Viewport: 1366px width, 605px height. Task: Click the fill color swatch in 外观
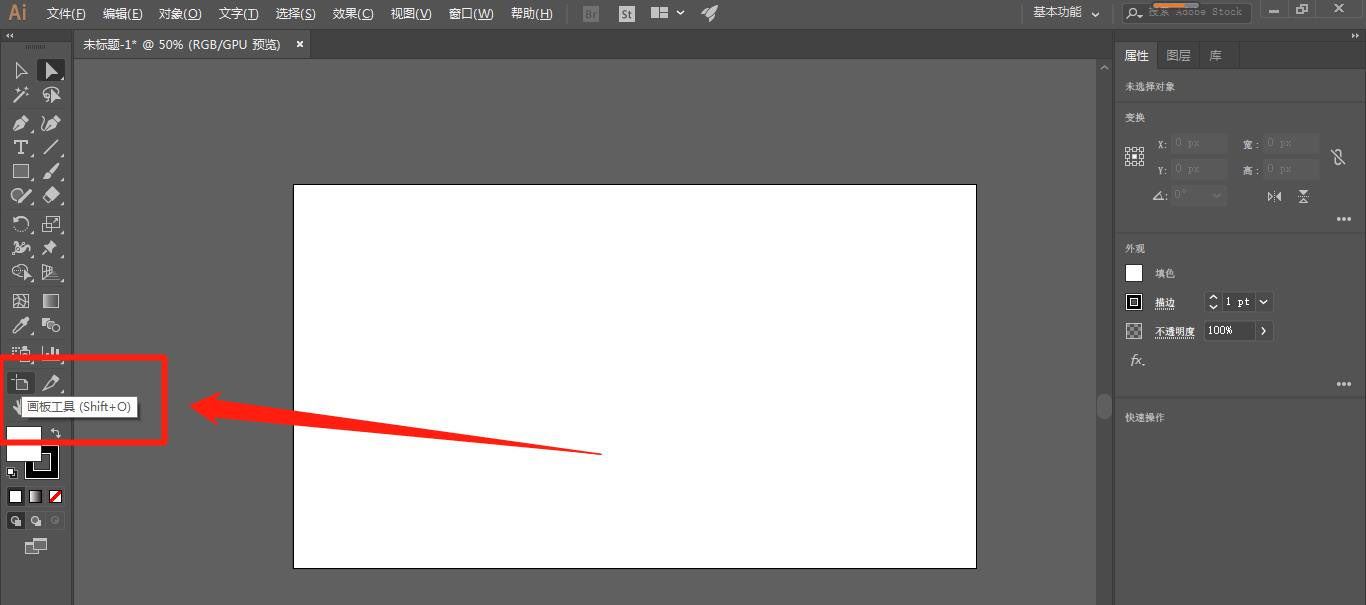coord(1134,273)
